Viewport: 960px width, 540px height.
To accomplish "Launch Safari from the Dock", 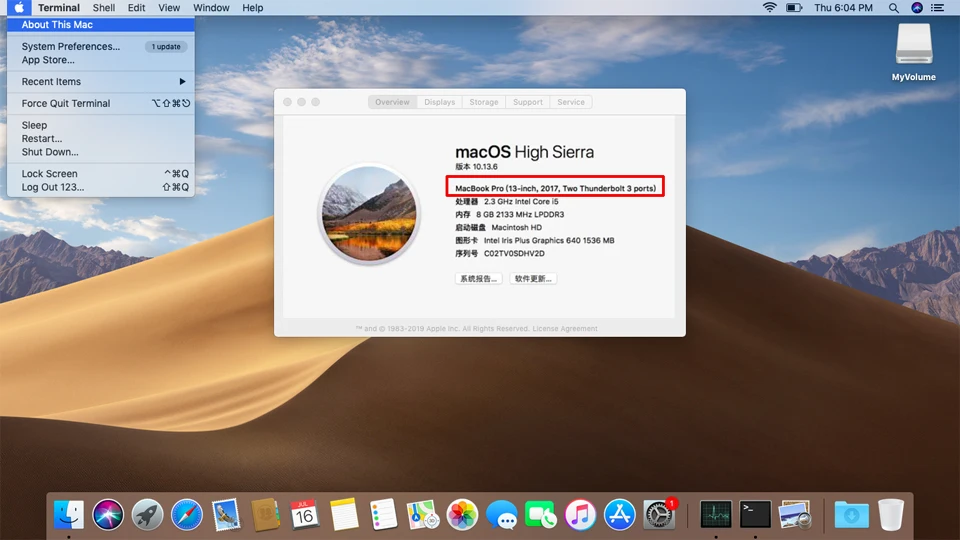I will (x=187, y=515).
